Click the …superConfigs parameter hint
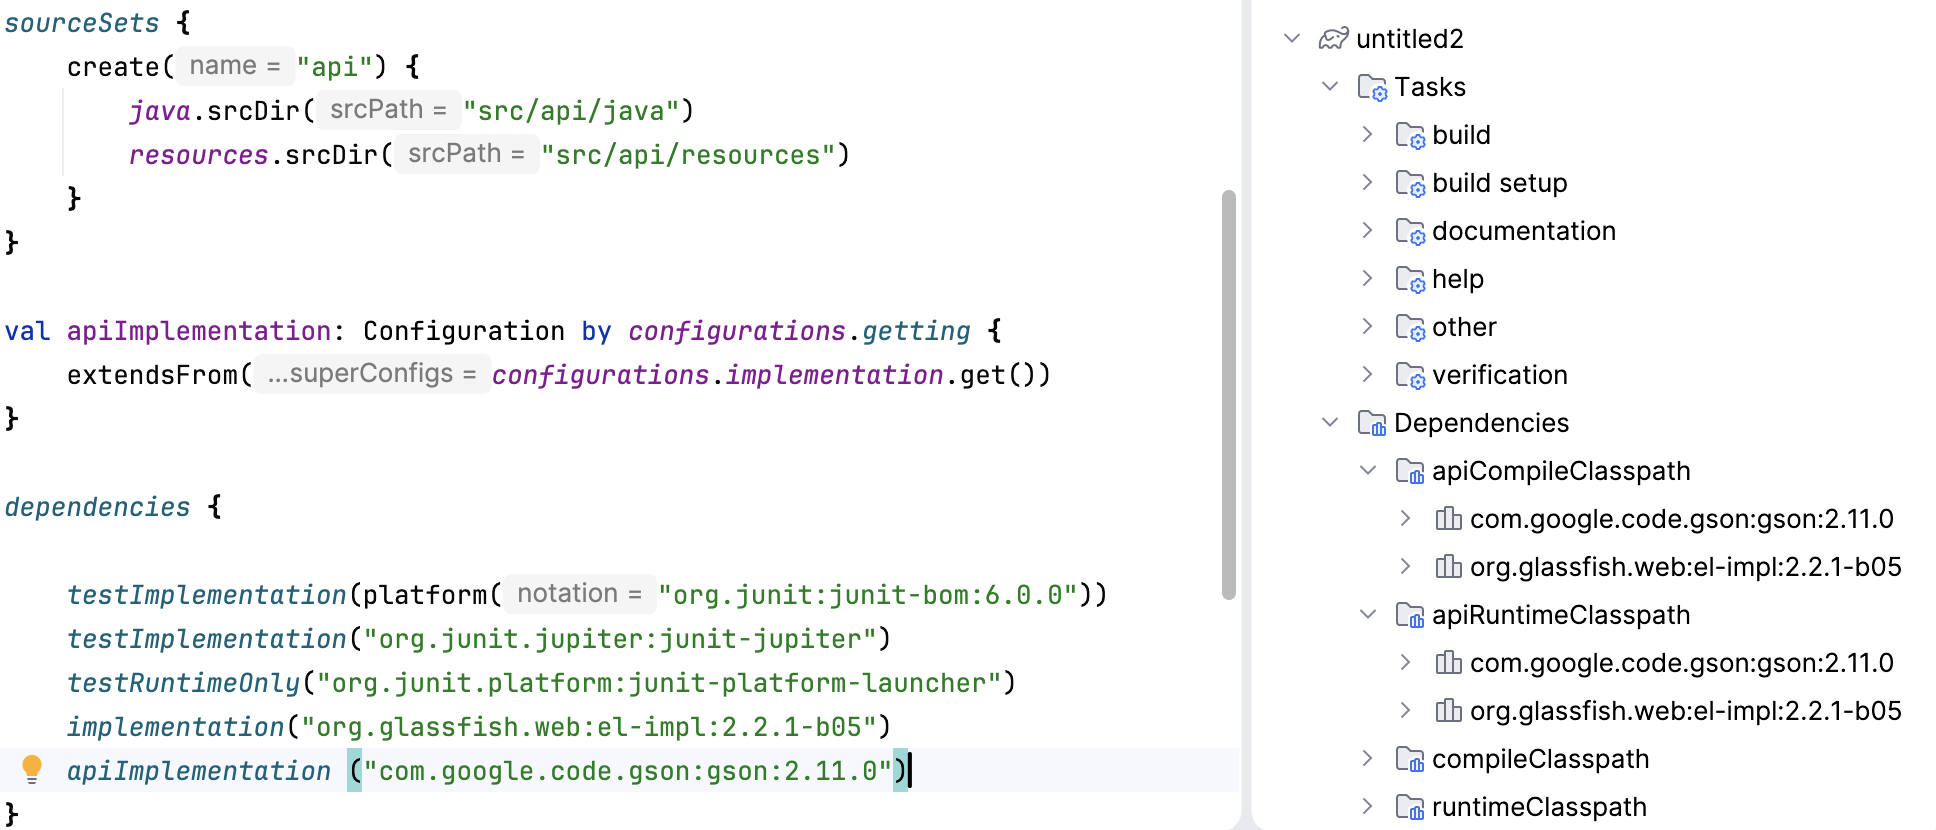Viewport: 1936px width, 830px height. click(372, 374)
